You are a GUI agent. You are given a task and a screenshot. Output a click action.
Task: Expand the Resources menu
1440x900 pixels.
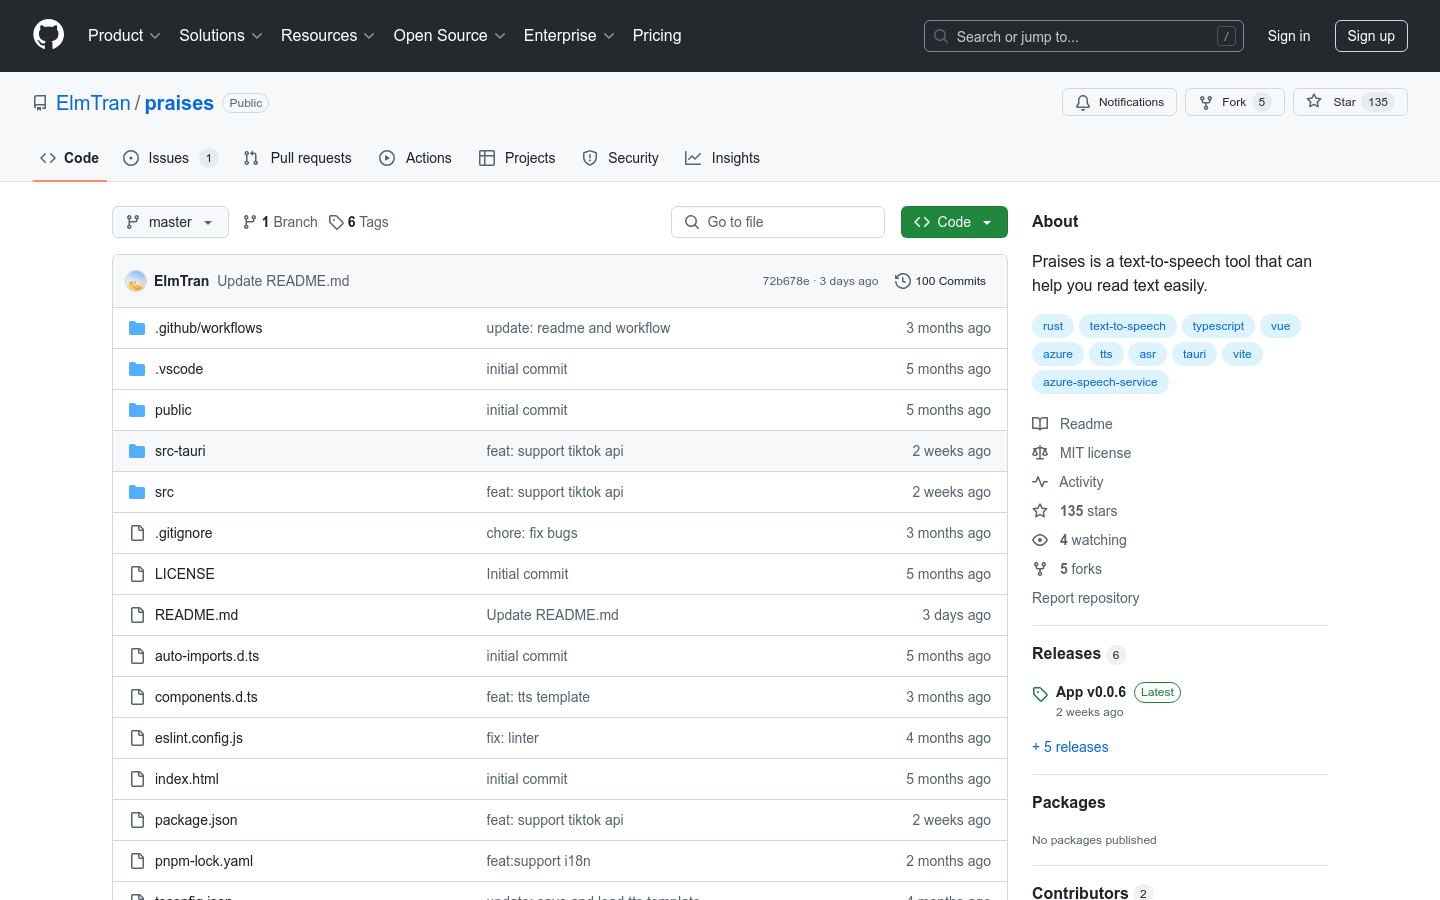327,36
